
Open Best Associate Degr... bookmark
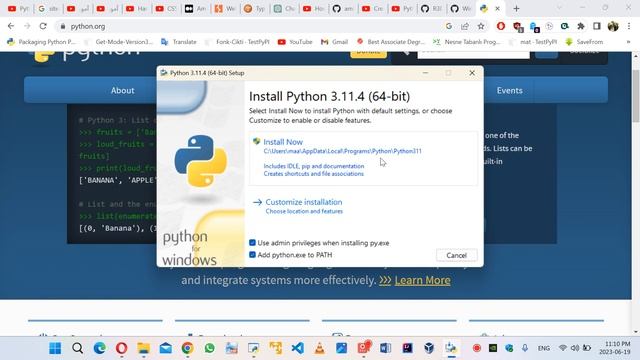(391, 42)
